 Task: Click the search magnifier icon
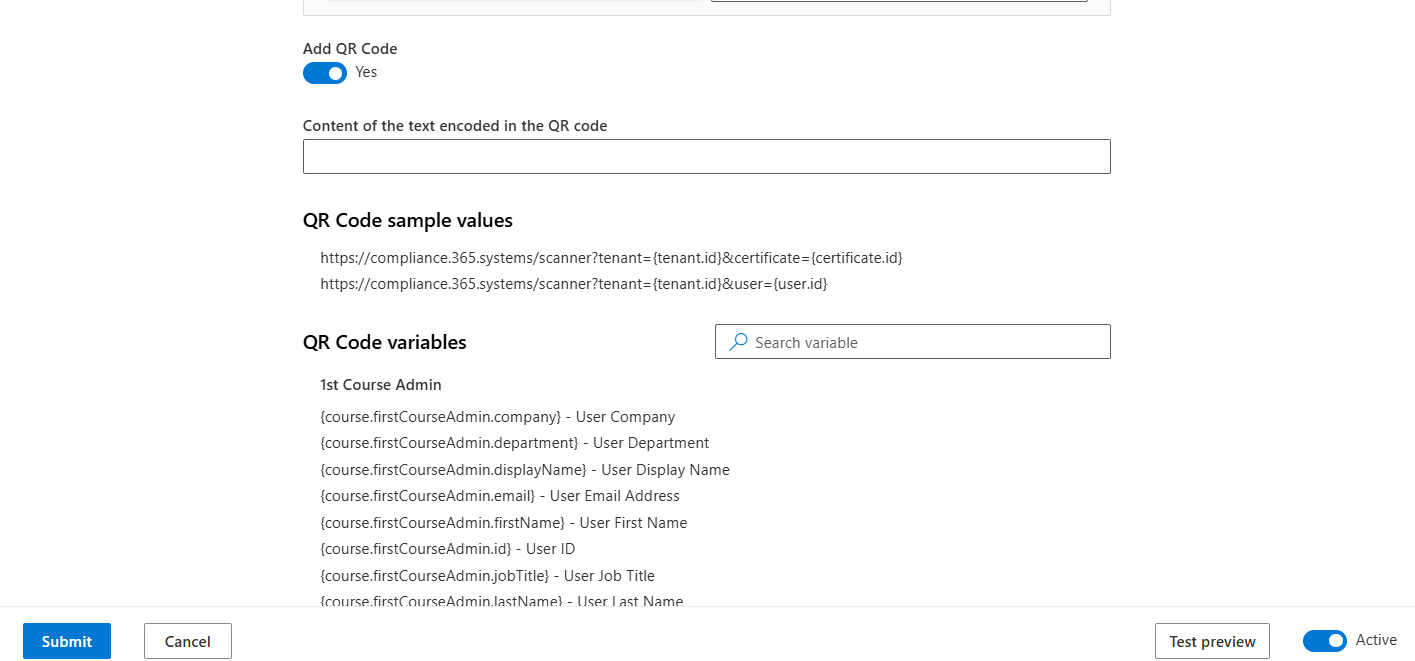tap(738, 342)
